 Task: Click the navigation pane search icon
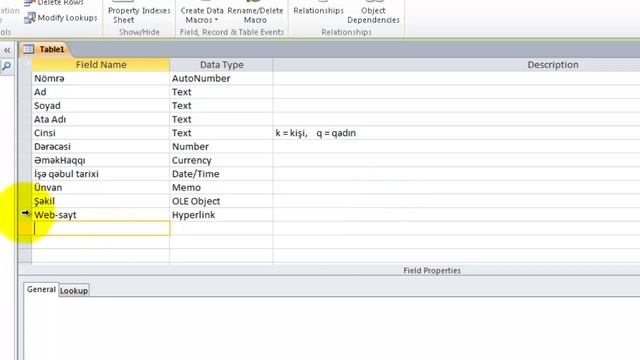7,66
